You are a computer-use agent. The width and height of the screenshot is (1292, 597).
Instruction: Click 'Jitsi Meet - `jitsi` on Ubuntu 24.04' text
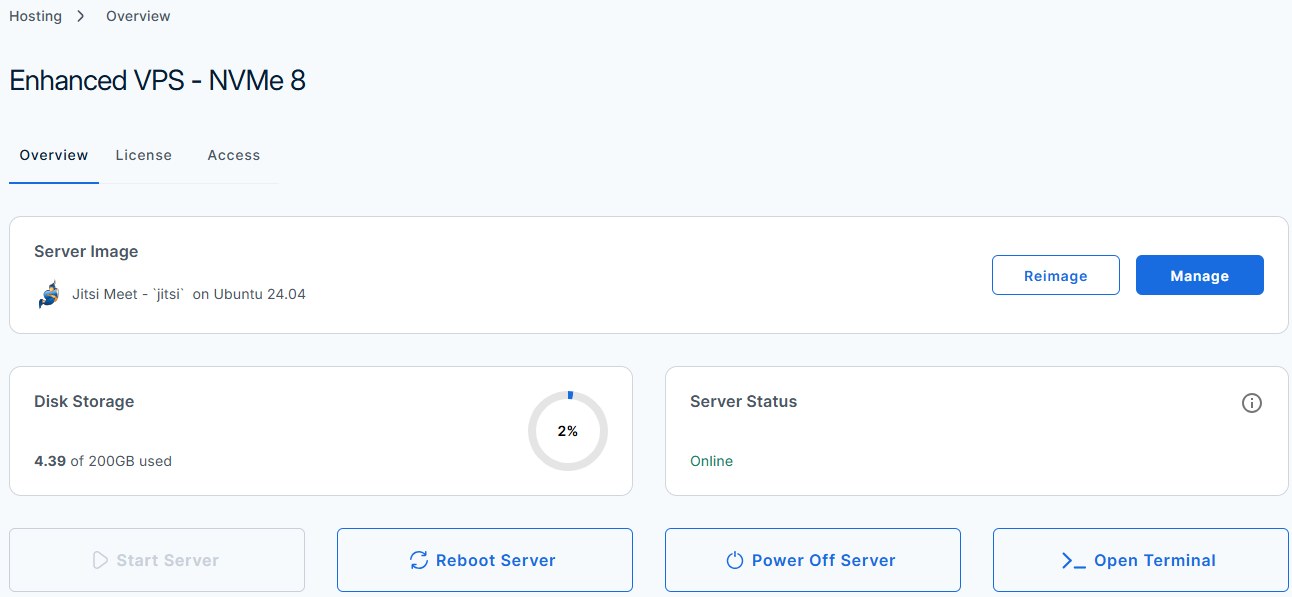(x=189, y=294)
